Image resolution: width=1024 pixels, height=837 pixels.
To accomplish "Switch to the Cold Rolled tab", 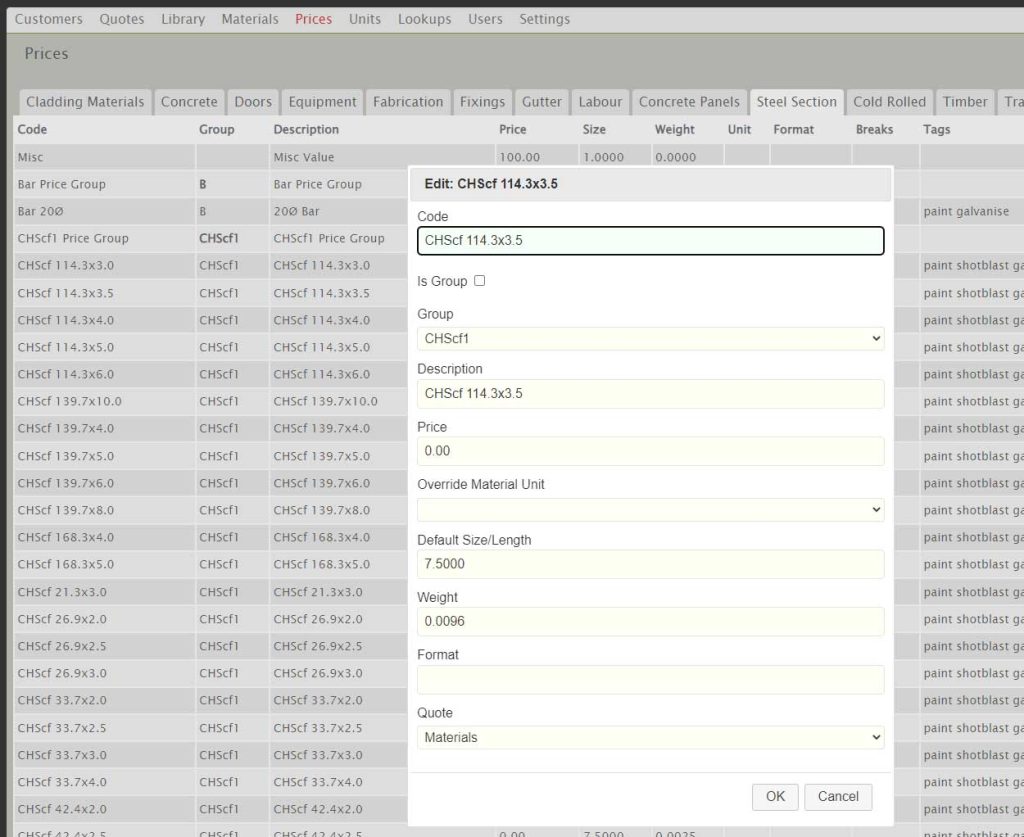I will point(889,102).
